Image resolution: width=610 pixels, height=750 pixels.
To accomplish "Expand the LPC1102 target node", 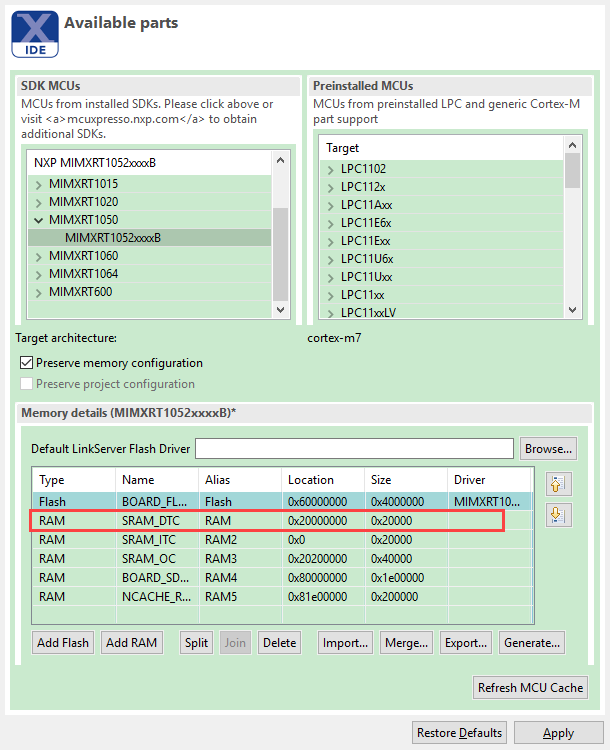I will coord(331,169).
